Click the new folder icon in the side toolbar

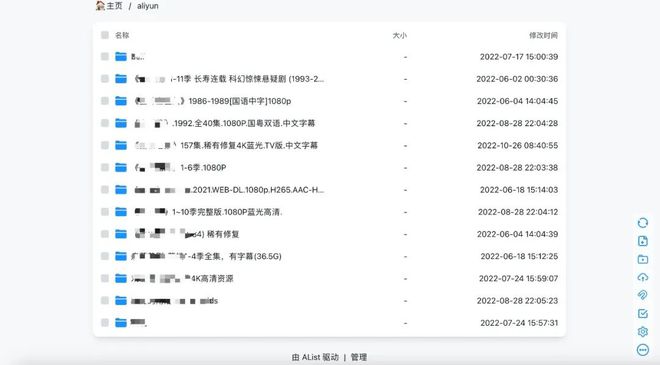tap(643, 259)
